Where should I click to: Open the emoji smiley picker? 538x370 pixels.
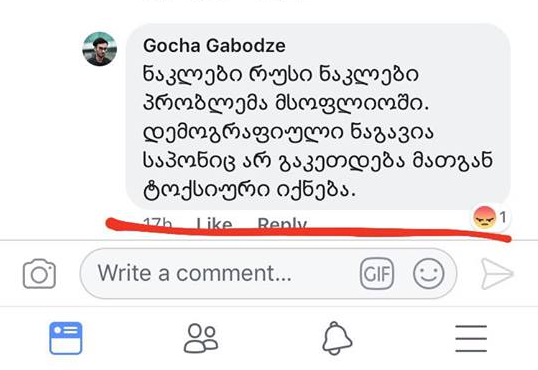[x=429, y=274]
